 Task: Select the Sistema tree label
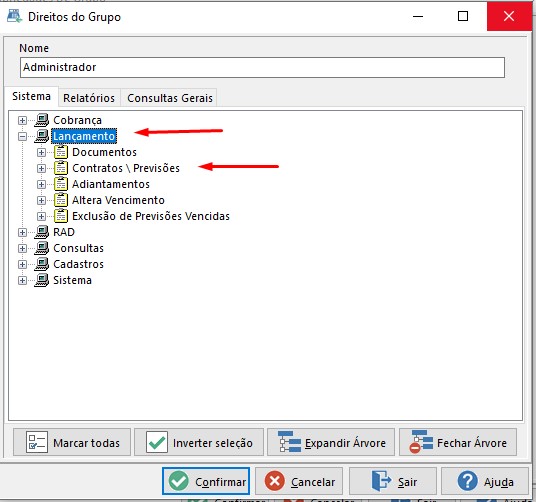point(72,280)
